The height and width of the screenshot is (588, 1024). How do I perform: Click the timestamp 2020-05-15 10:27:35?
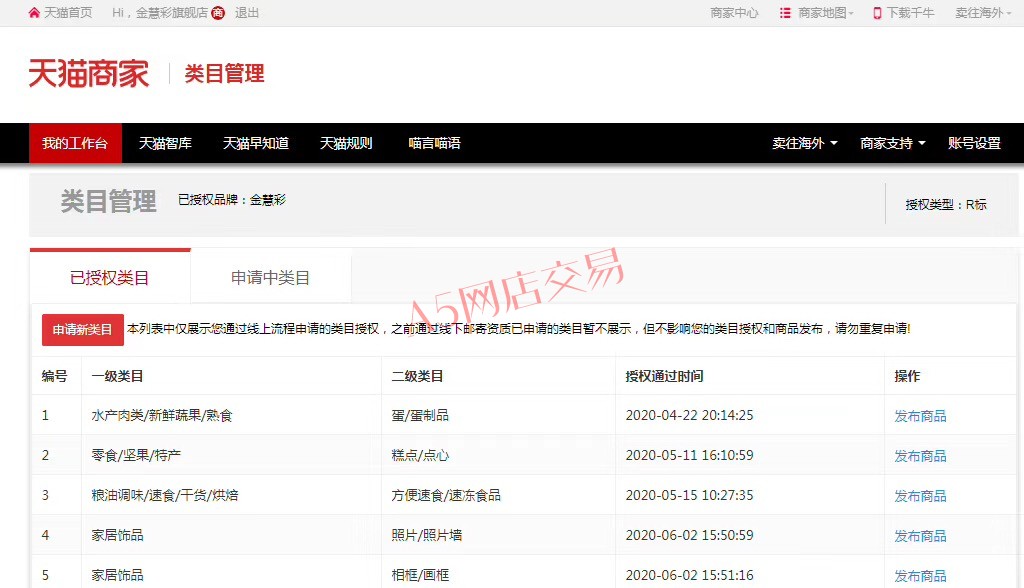pos(690,495)
